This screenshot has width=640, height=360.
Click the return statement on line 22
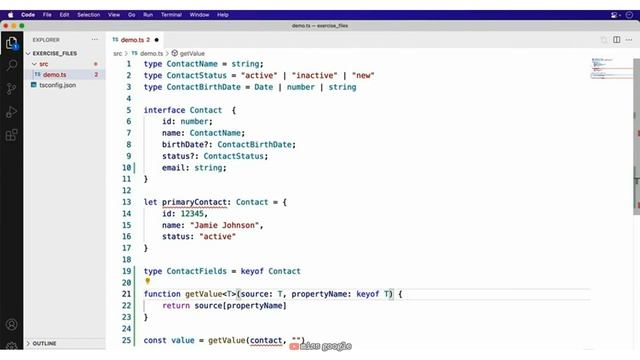point(224,305)
